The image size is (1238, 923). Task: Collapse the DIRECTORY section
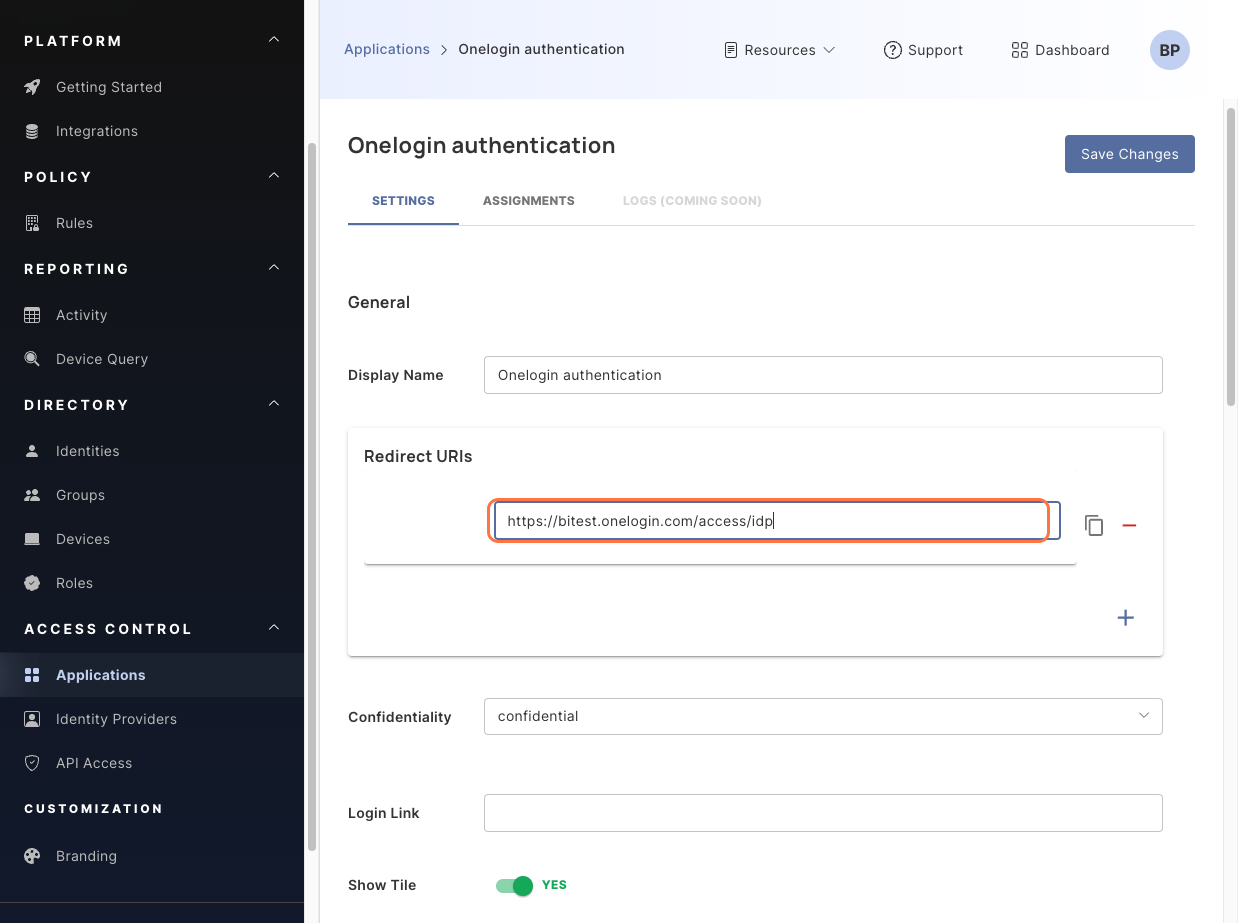pos(274,404)
